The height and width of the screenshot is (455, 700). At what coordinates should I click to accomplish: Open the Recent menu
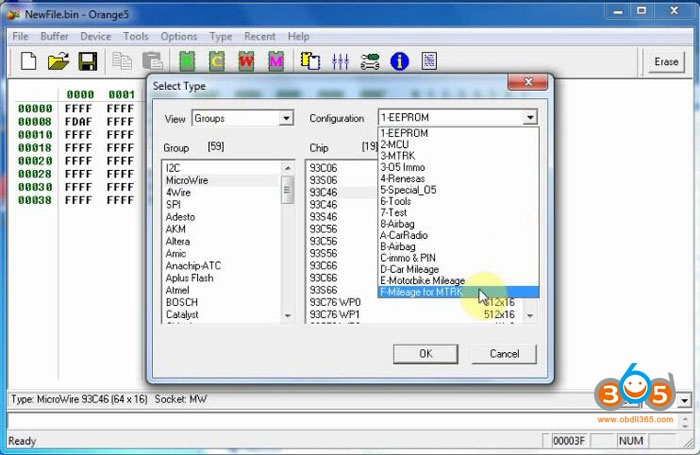259,37
